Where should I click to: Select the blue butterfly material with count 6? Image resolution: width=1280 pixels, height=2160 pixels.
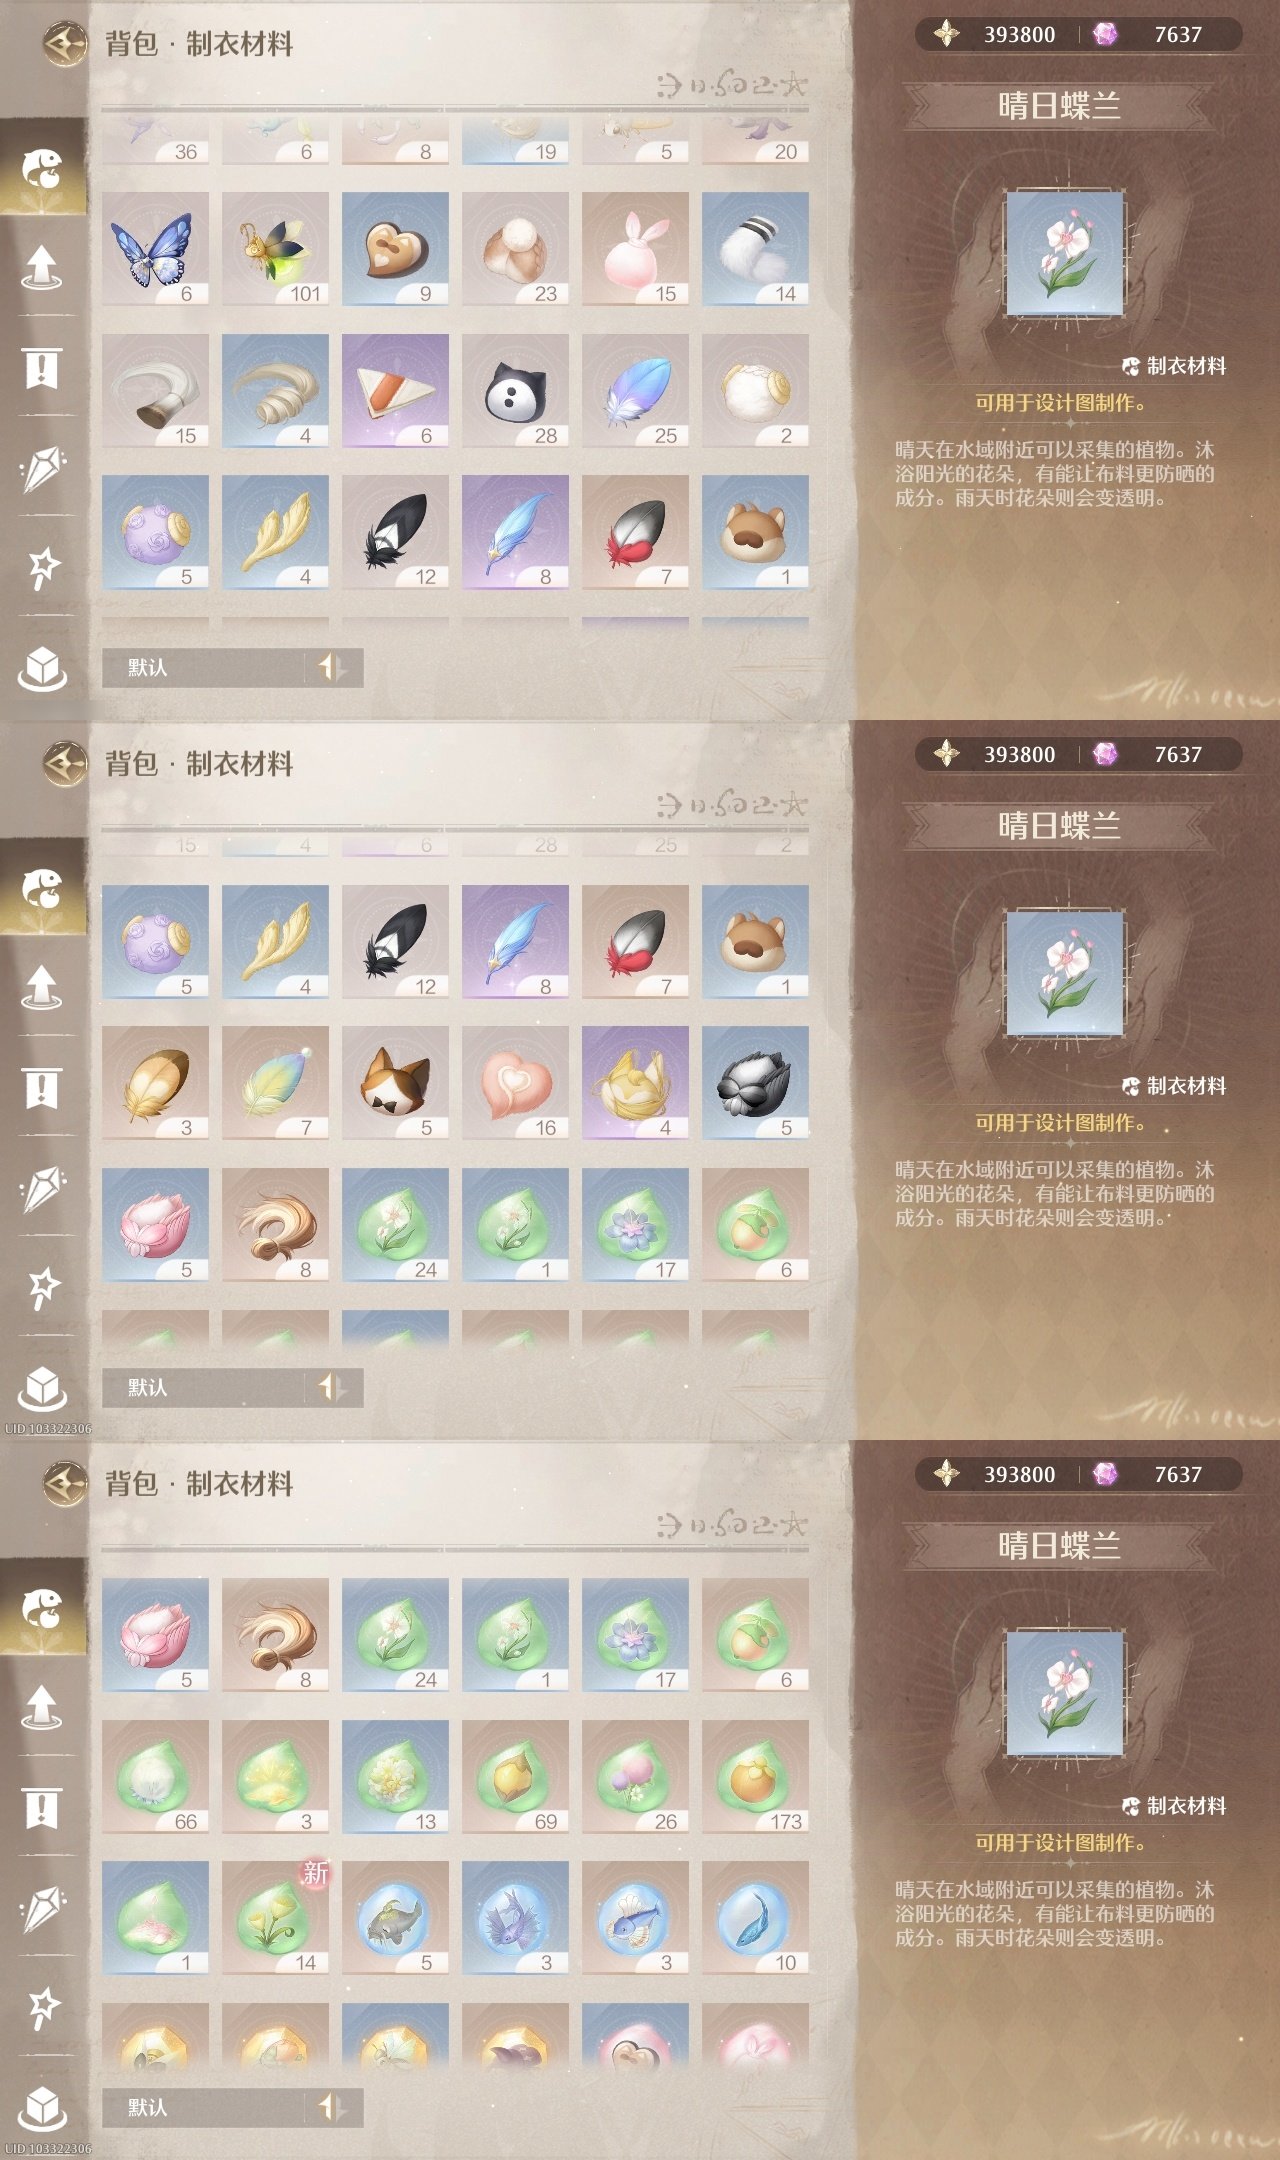[x=155, y=249]
